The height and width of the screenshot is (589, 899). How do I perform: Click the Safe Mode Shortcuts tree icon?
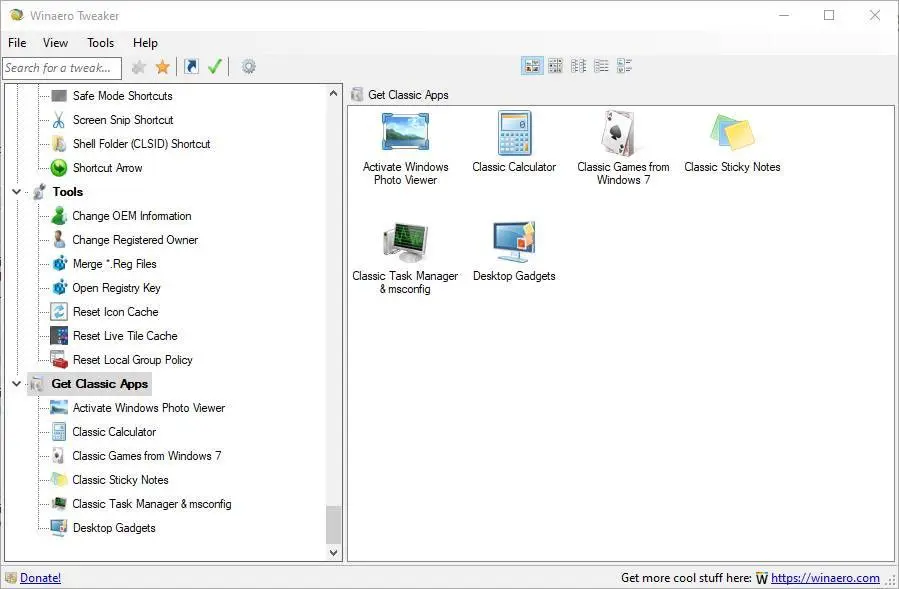(x=59, y=96)
